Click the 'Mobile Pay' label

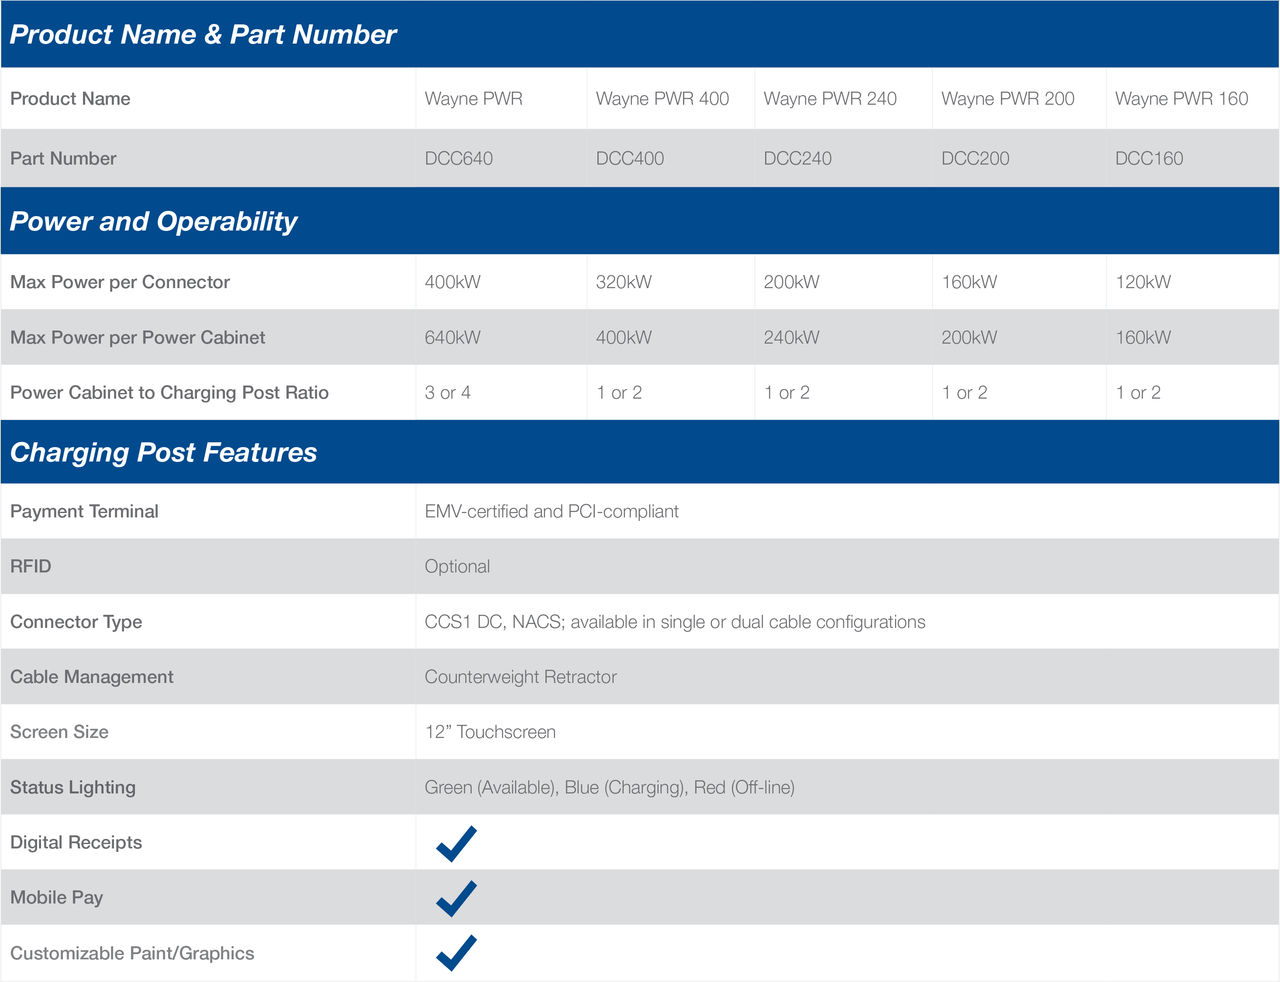tap(56, 897)
